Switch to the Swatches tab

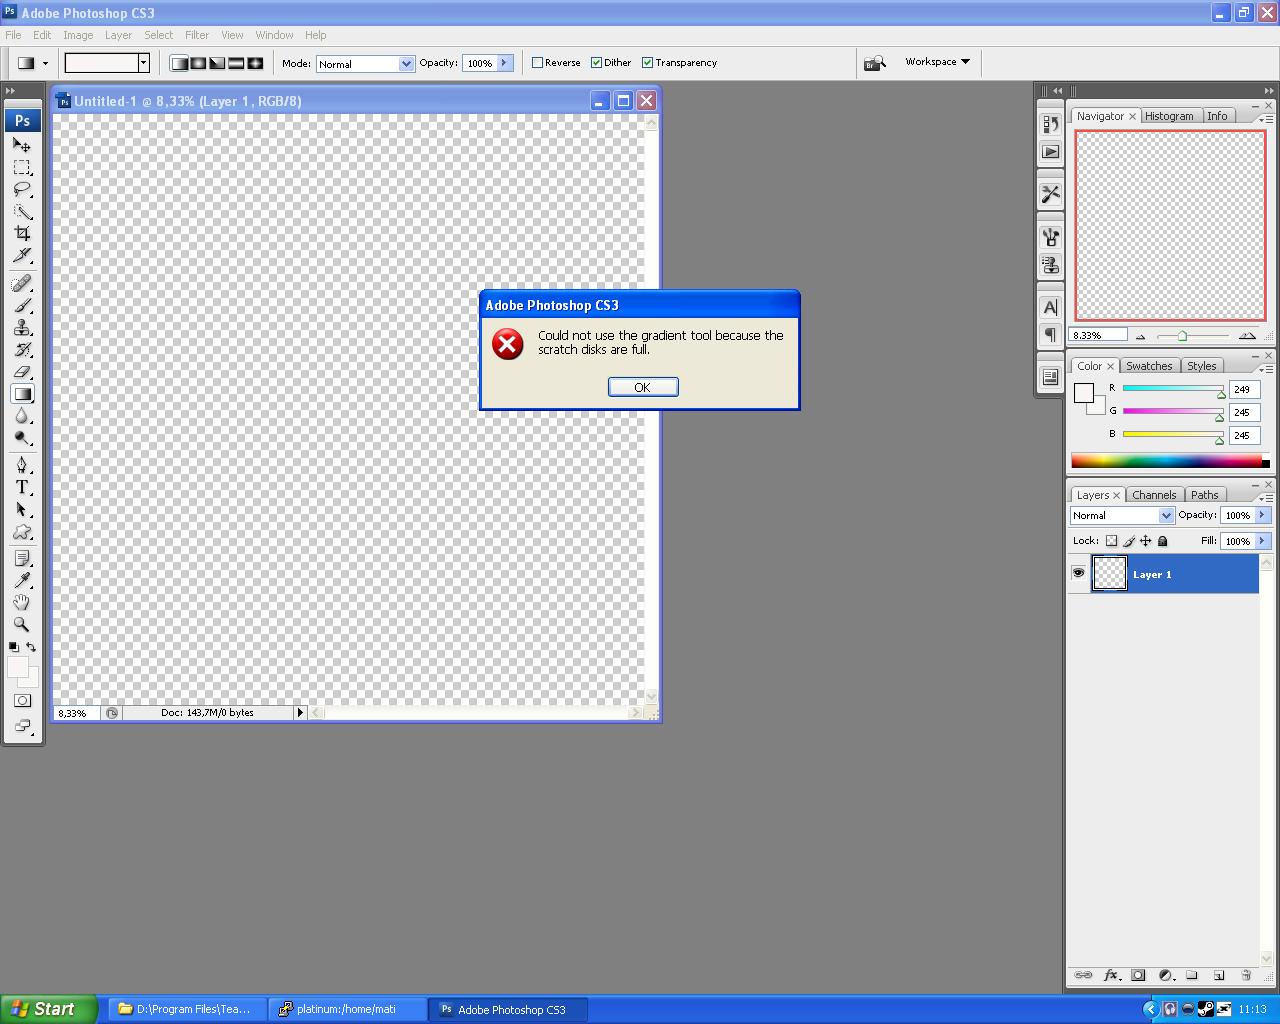click(x=1149, y=366)
